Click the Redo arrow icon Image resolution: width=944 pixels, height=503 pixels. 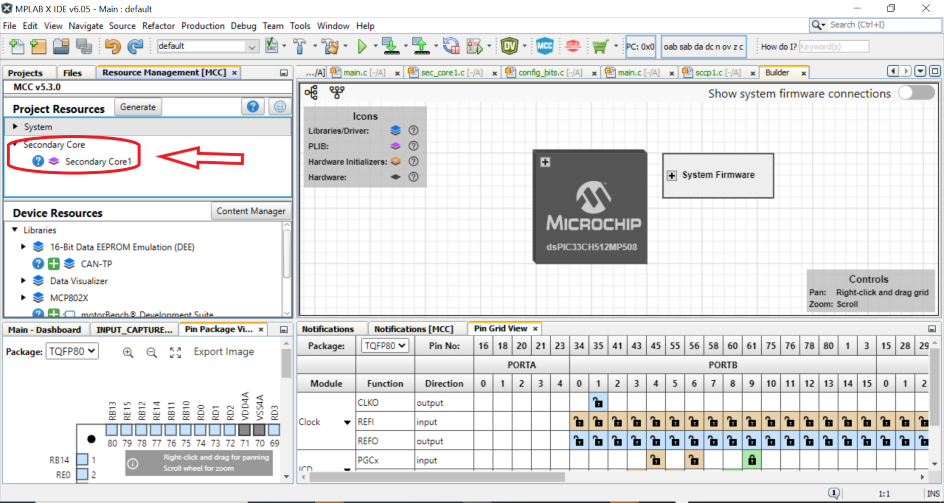tap(135, 46)
